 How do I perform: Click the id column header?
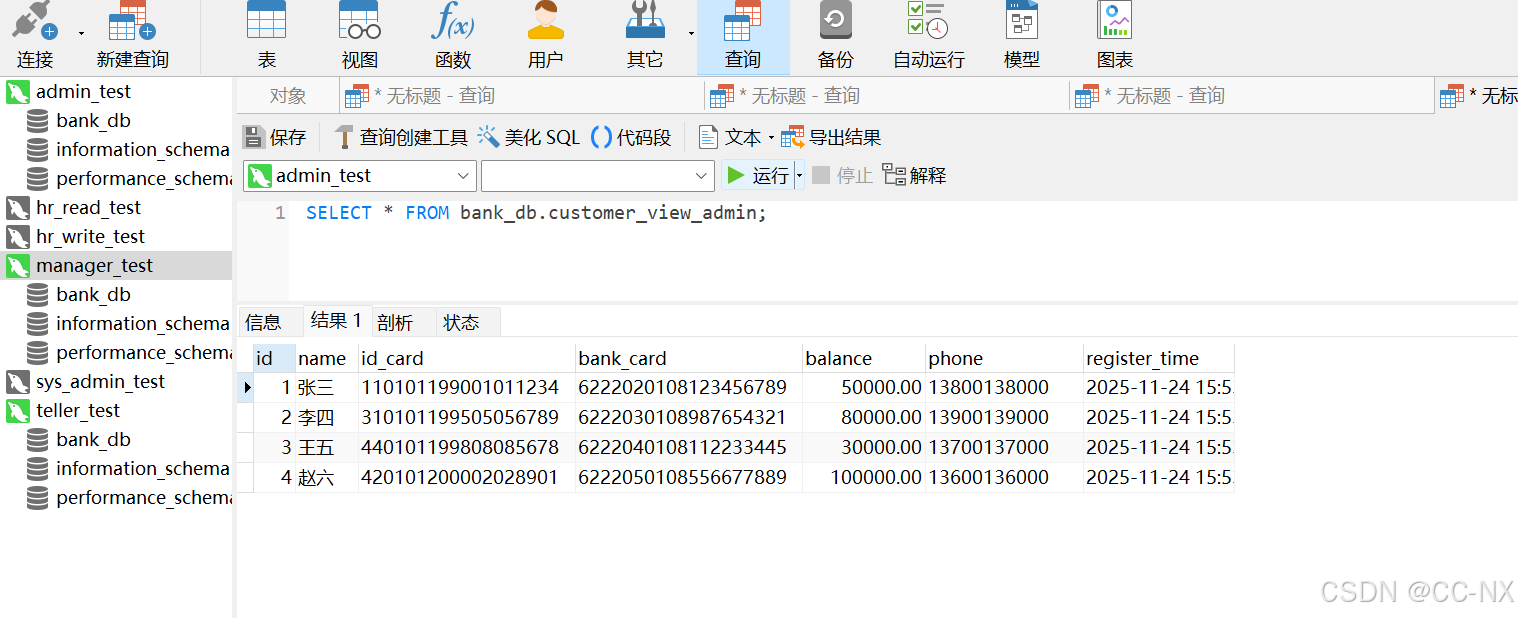click(275, 358)
